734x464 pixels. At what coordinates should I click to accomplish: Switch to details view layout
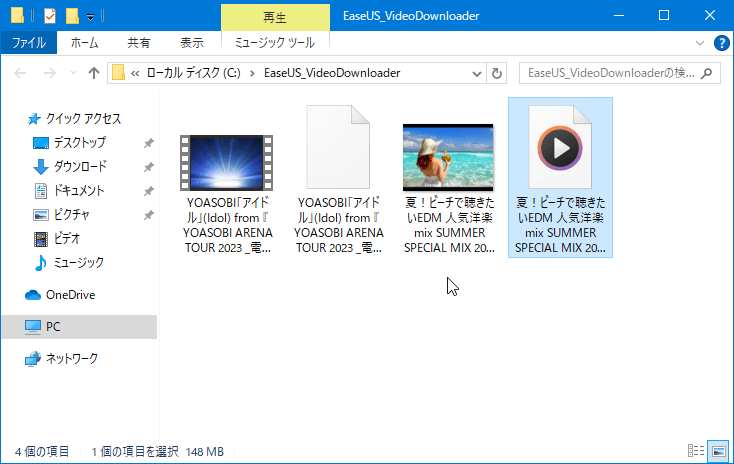(x=696, y=451)
